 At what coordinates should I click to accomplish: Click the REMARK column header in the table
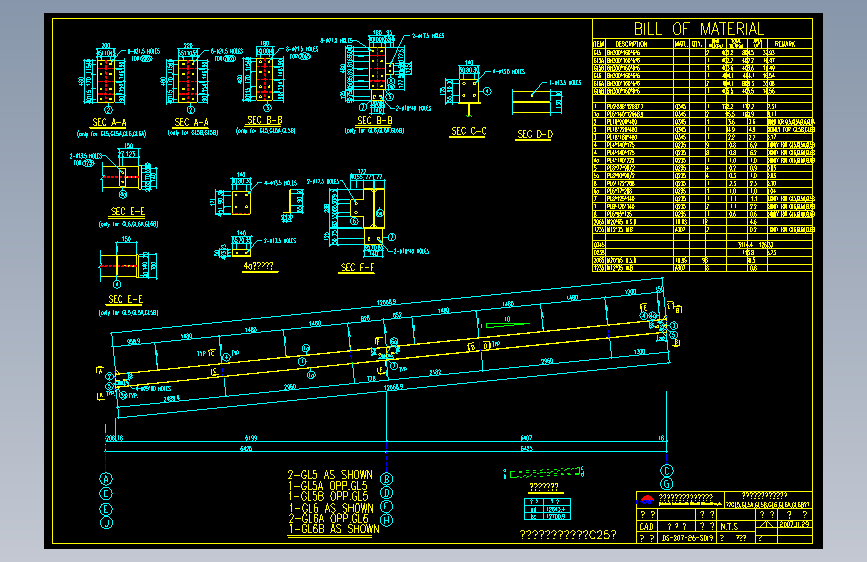pos(785,44)
